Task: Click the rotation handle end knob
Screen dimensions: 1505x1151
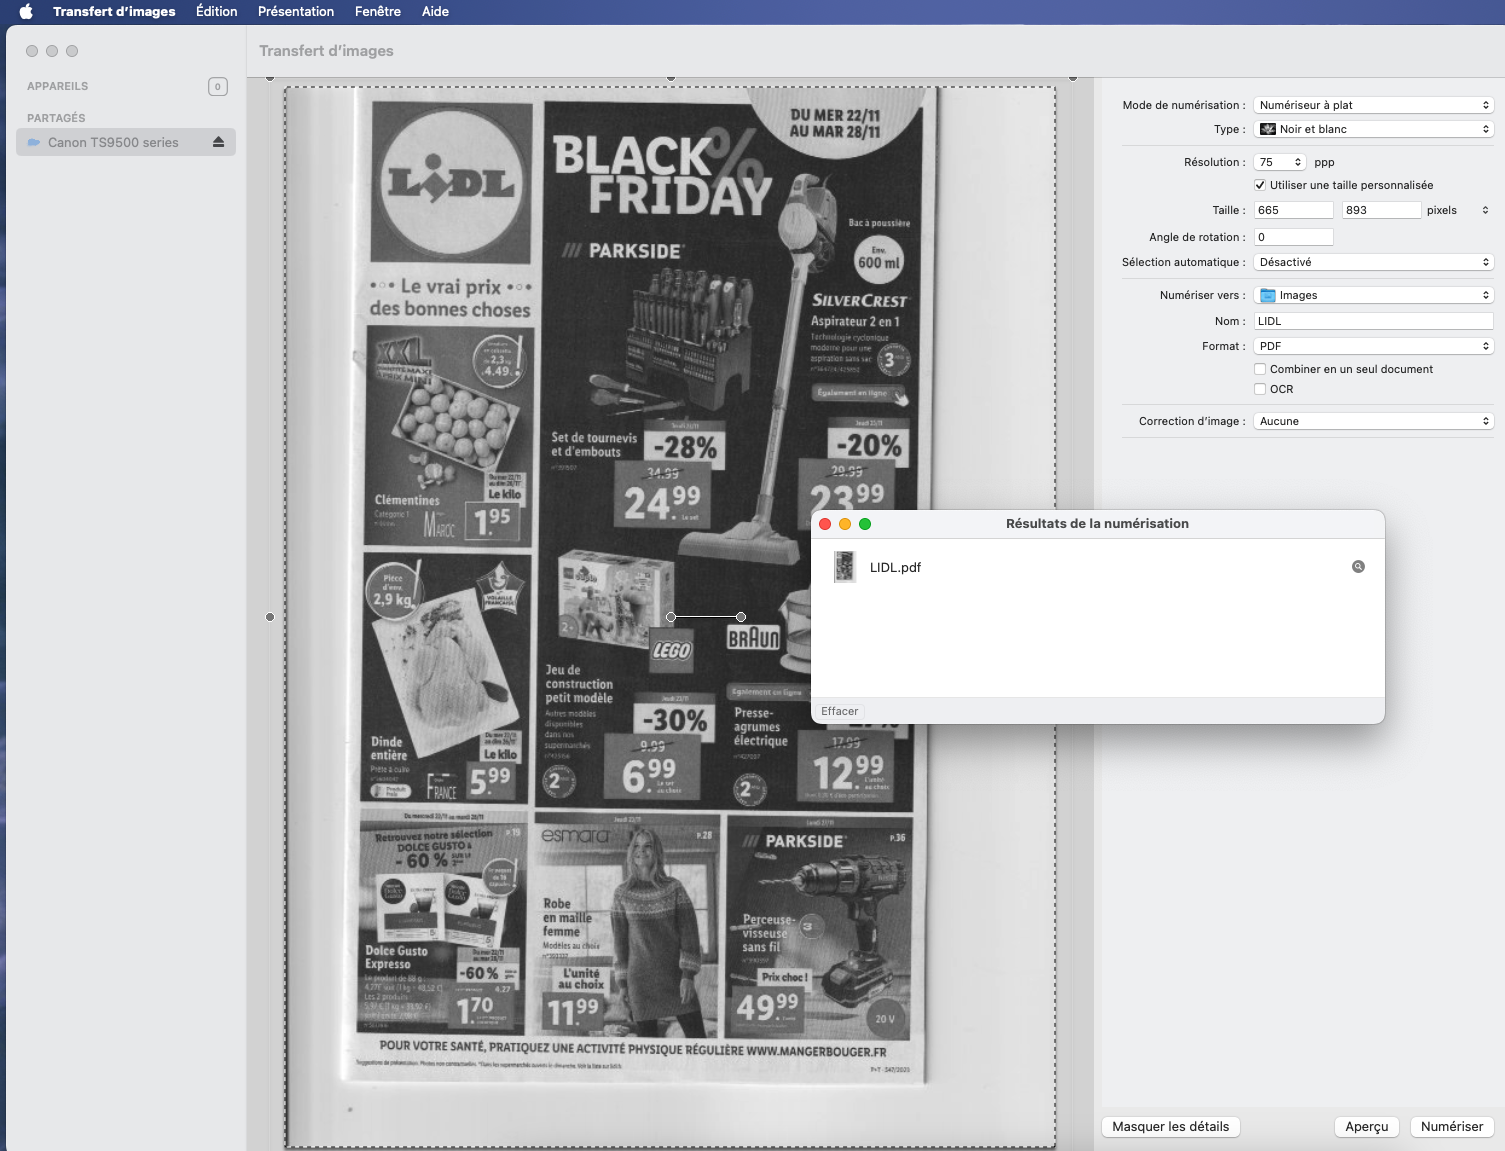Action: 741,617
